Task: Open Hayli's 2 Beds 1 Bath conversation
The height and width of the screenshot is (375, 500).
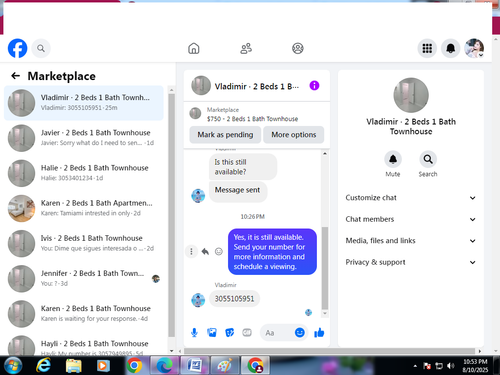Action: click(84, 345)
